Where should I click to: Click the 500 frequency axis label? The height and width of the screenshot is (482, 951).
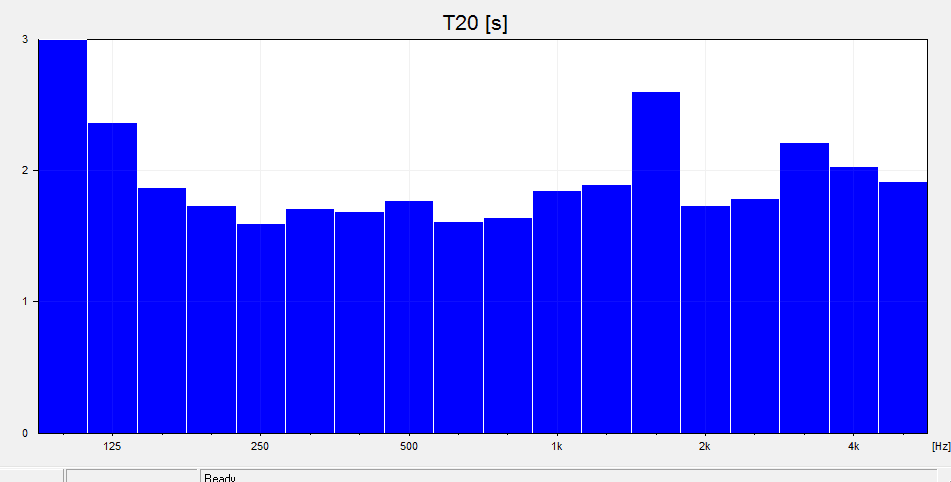(x=408, y=446)
